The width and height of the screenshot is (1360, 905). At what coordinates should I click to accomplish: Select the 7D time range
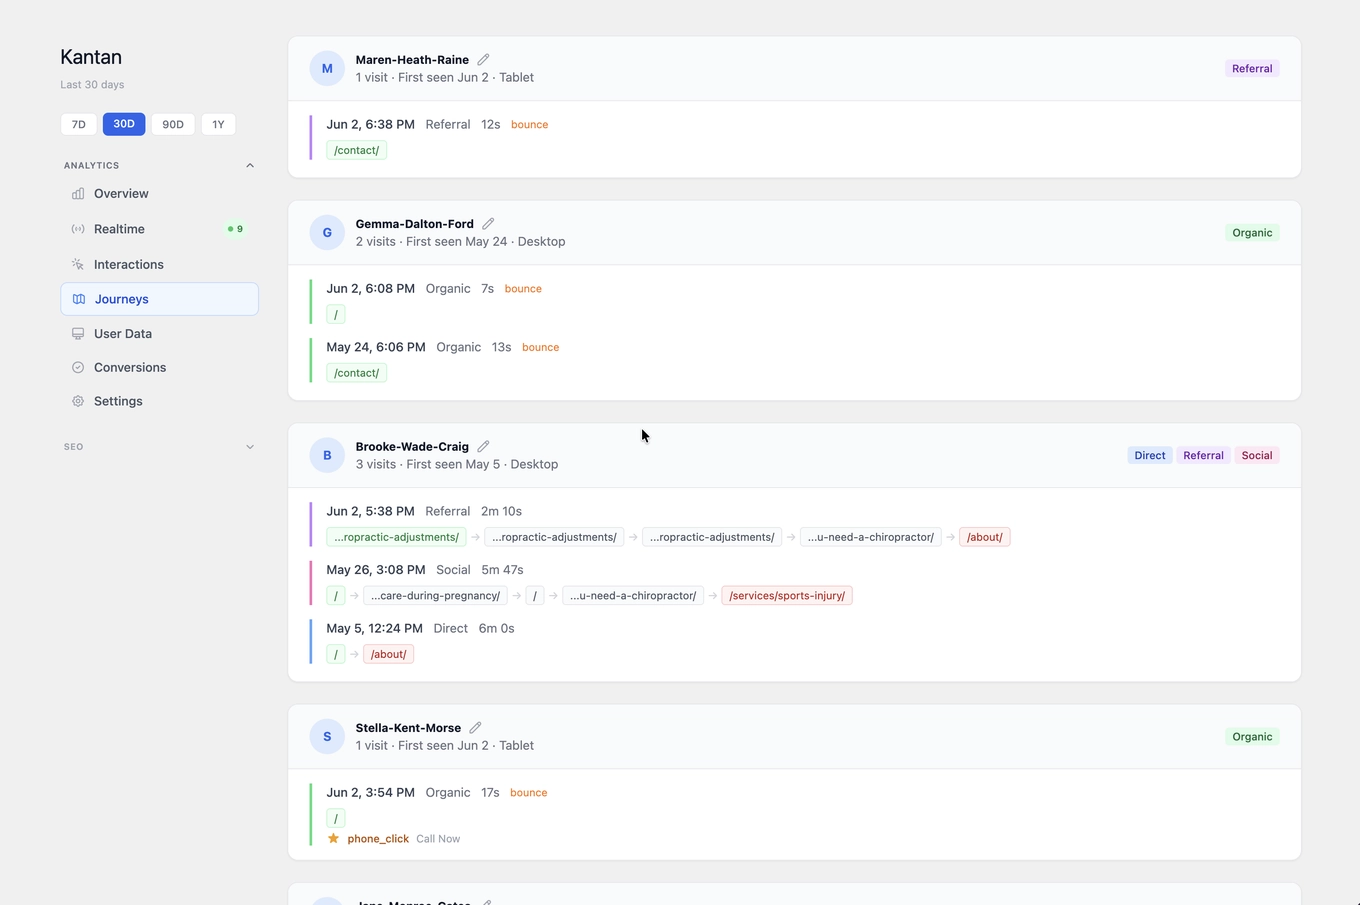coord(79,124)
